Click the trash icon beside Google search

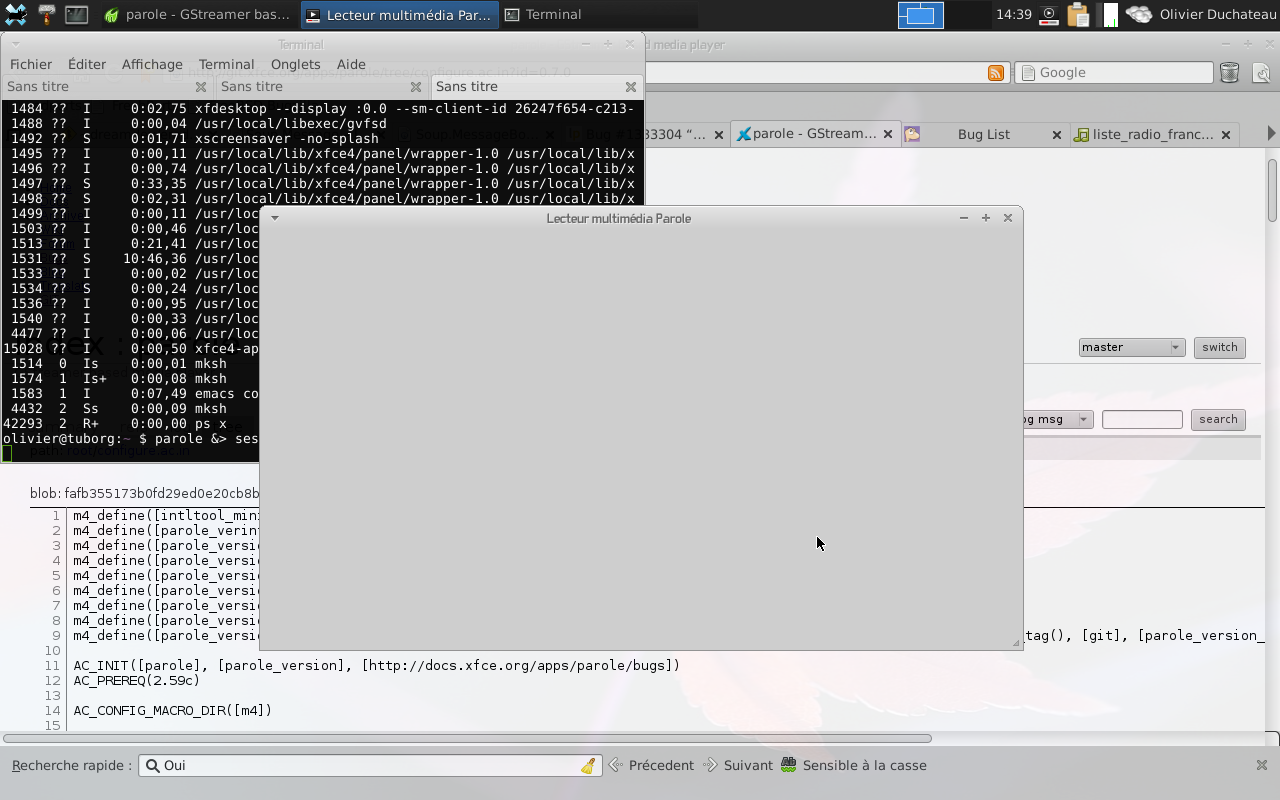point(1230,73)
